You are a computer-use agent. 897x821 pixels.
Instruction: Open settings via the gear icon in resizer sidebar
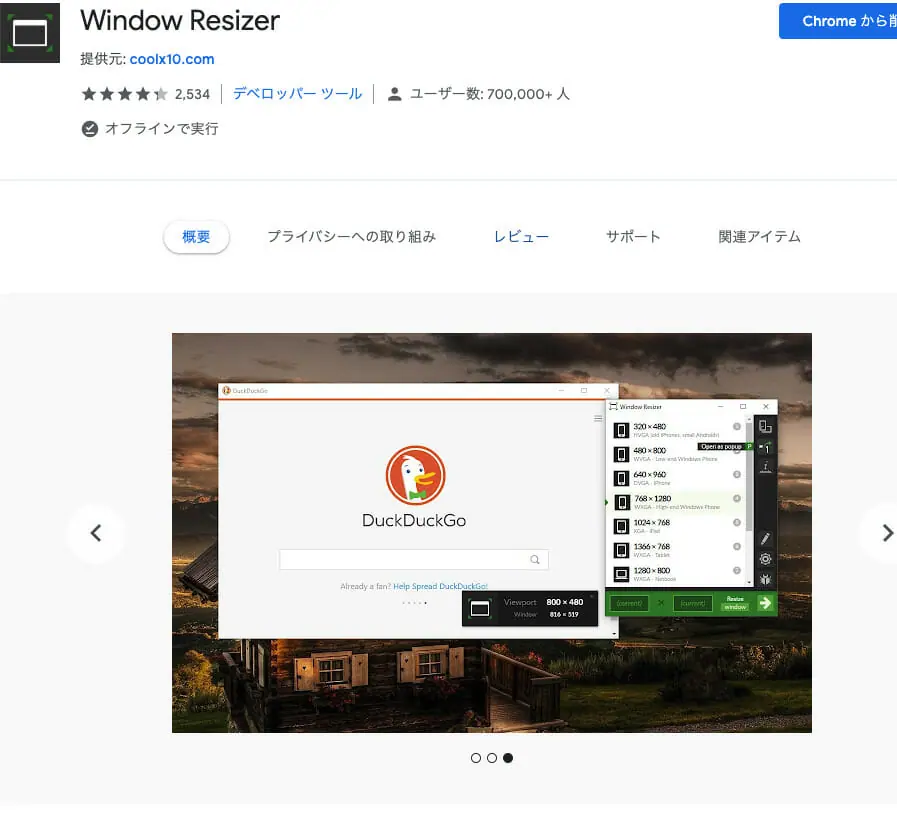click(766, 559)
